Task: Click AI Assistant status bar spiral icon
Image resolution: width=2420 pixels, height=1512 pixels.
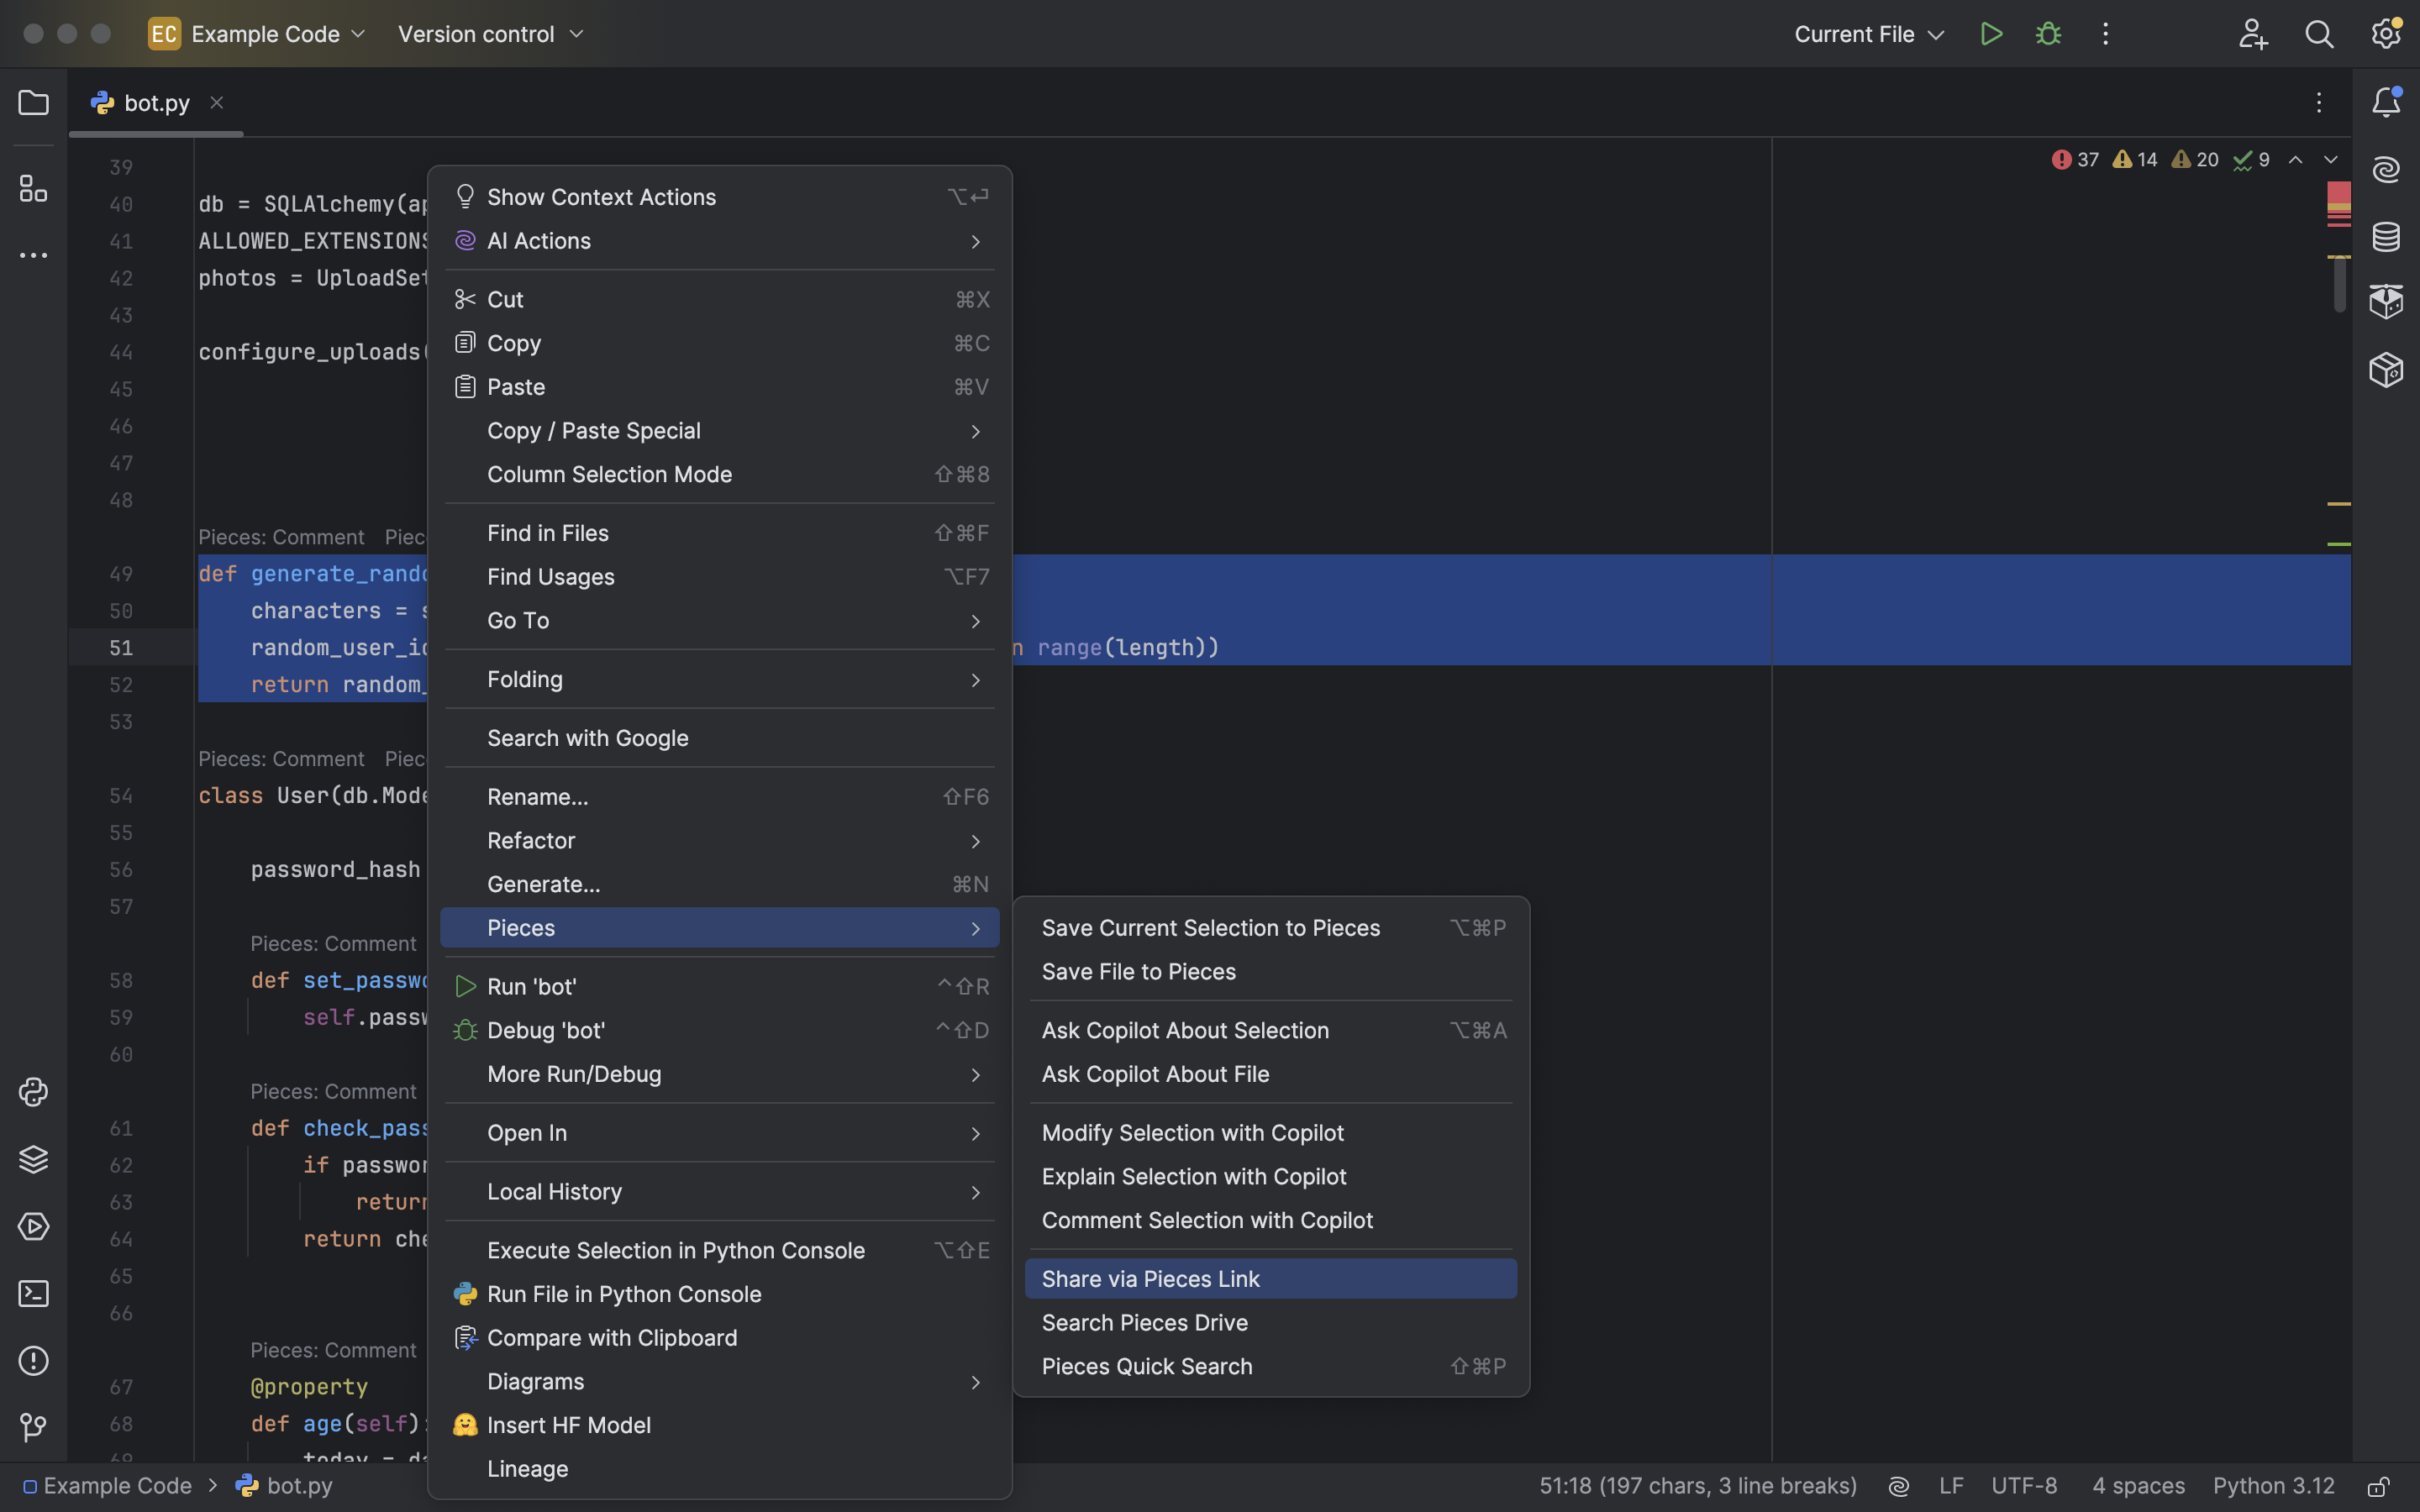Action: (1898, 1486)
